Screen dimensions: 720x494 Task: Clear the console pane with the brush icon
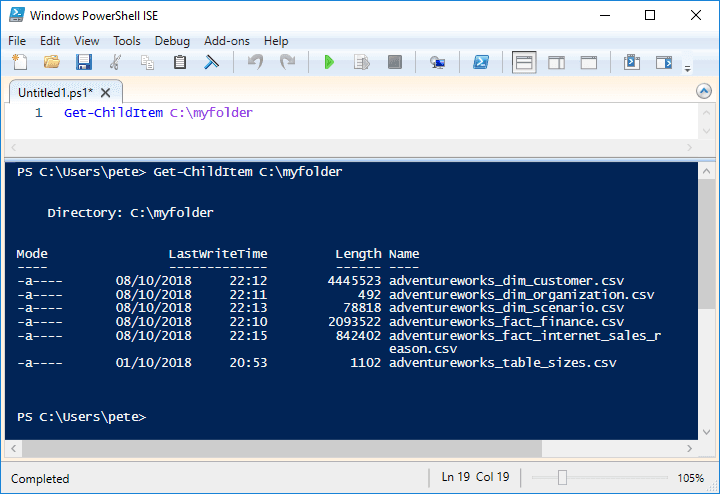pyautogui.click(x=211, y=62)
